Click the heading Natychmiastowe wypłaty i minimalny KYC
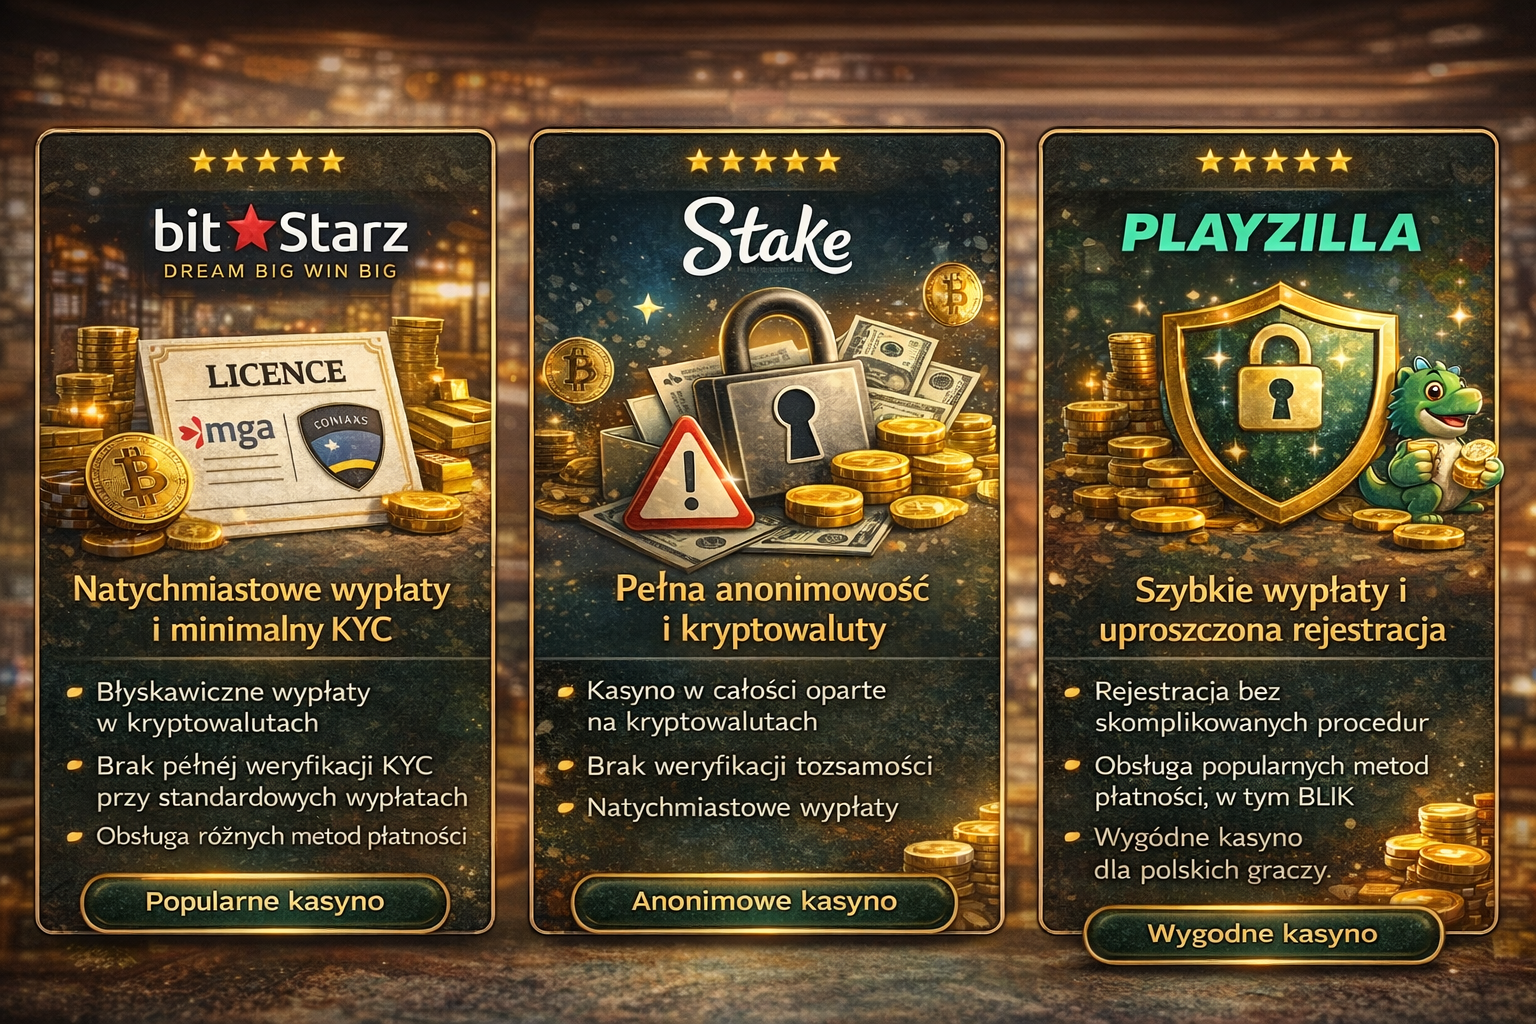 (262, 610)
